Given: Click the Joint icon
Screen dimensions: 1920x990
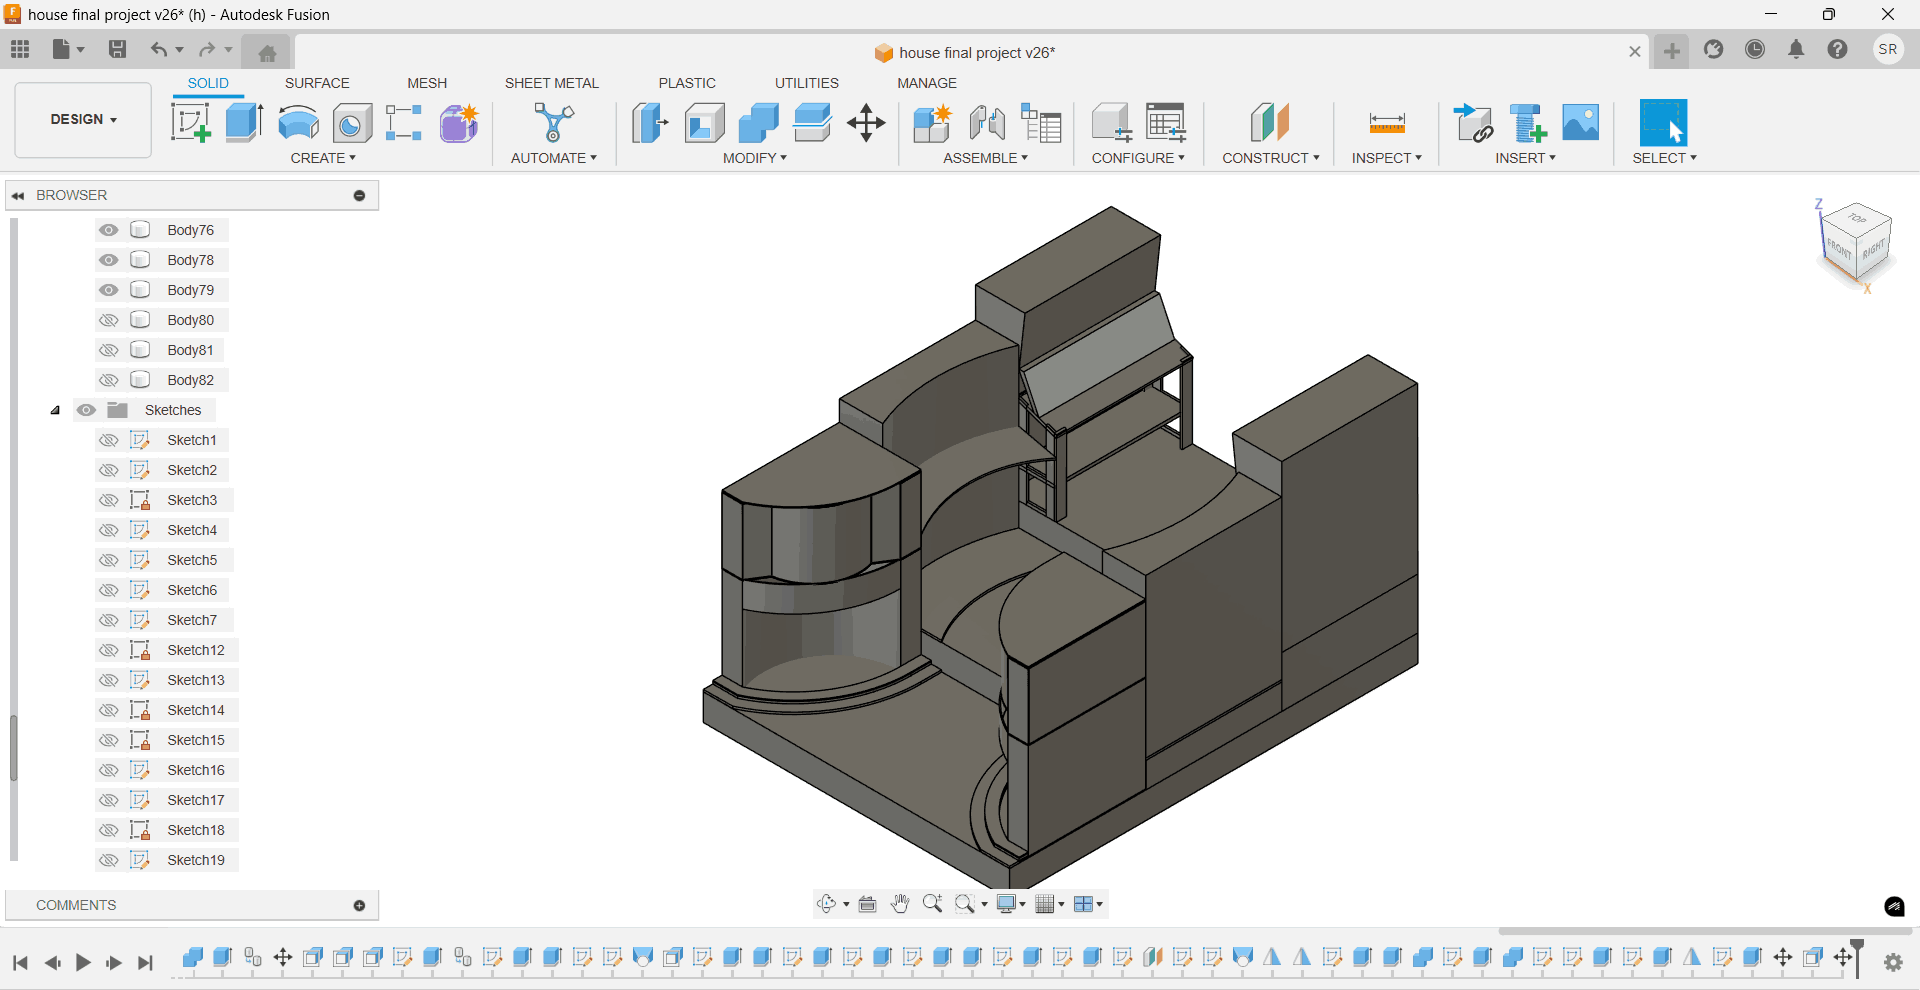Looking at the screenshot, I should pos(987,123).
